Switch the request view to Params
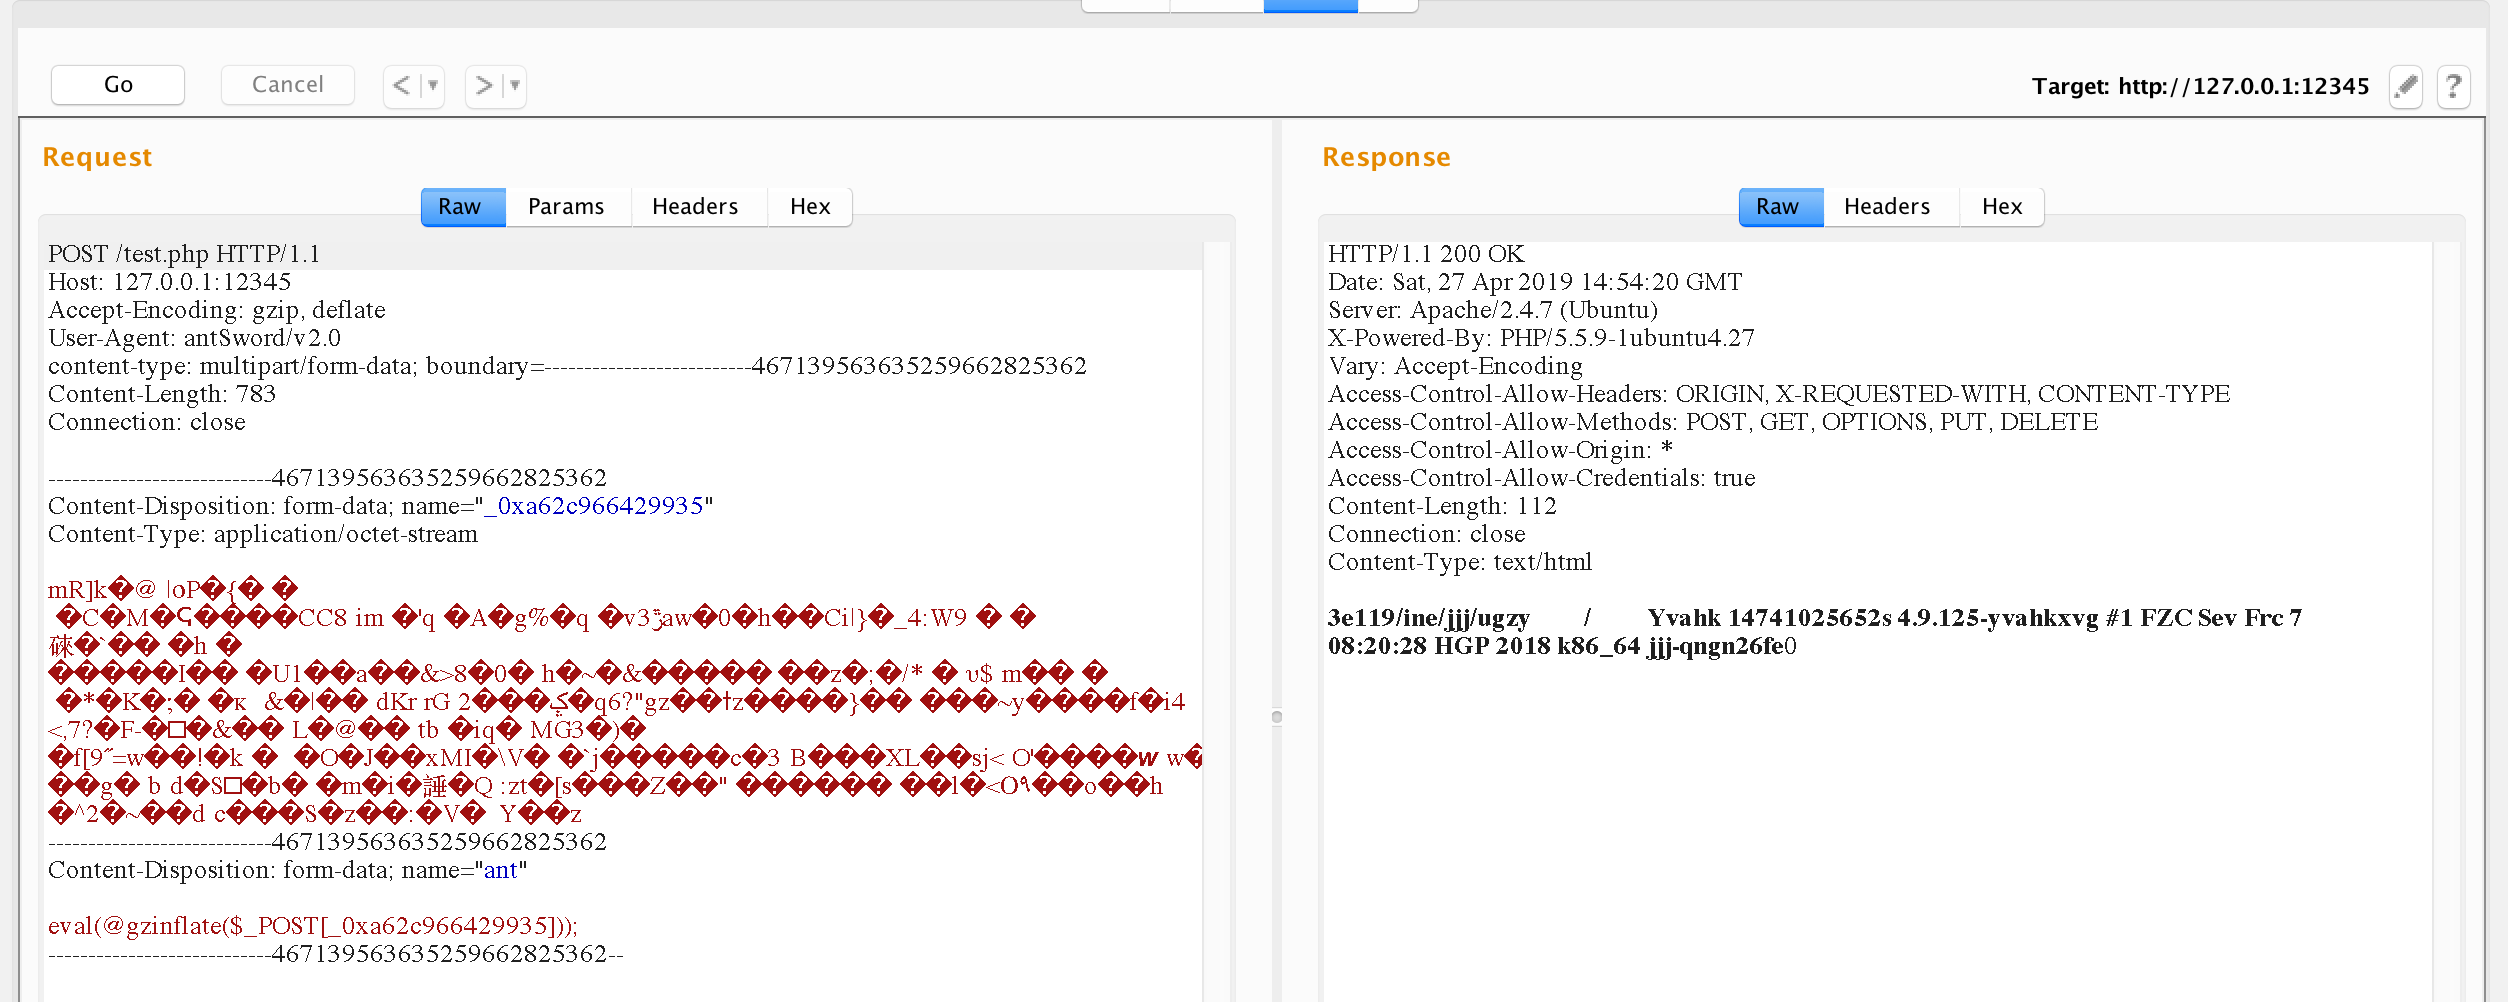2508x1002 pixels. tap(567, 206)
